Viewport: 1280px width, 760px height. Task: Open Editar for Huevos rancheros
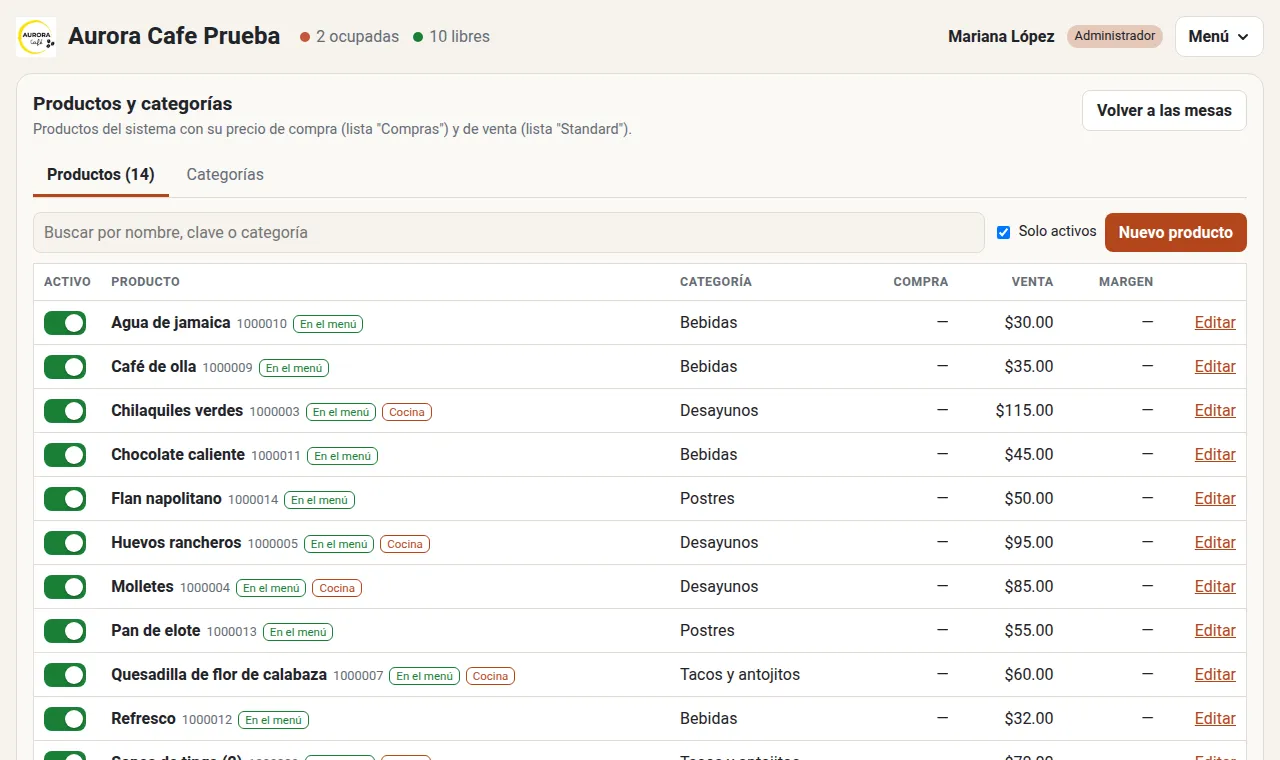click(1215, 543)
